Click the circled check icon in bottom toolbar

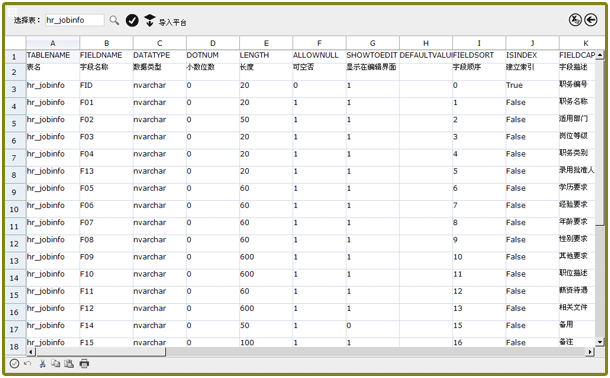point(14,364)
